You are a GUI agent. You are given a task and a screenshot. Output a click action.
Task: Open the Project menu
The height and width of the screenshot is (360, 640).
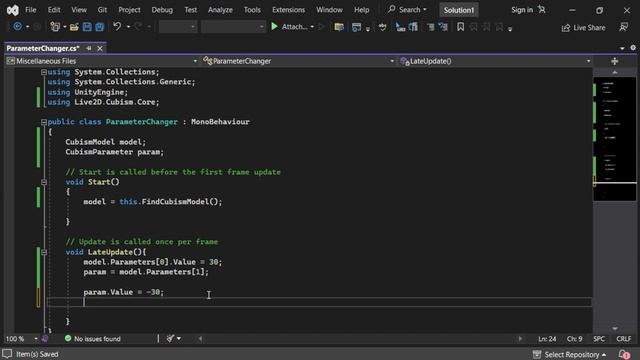129,10
